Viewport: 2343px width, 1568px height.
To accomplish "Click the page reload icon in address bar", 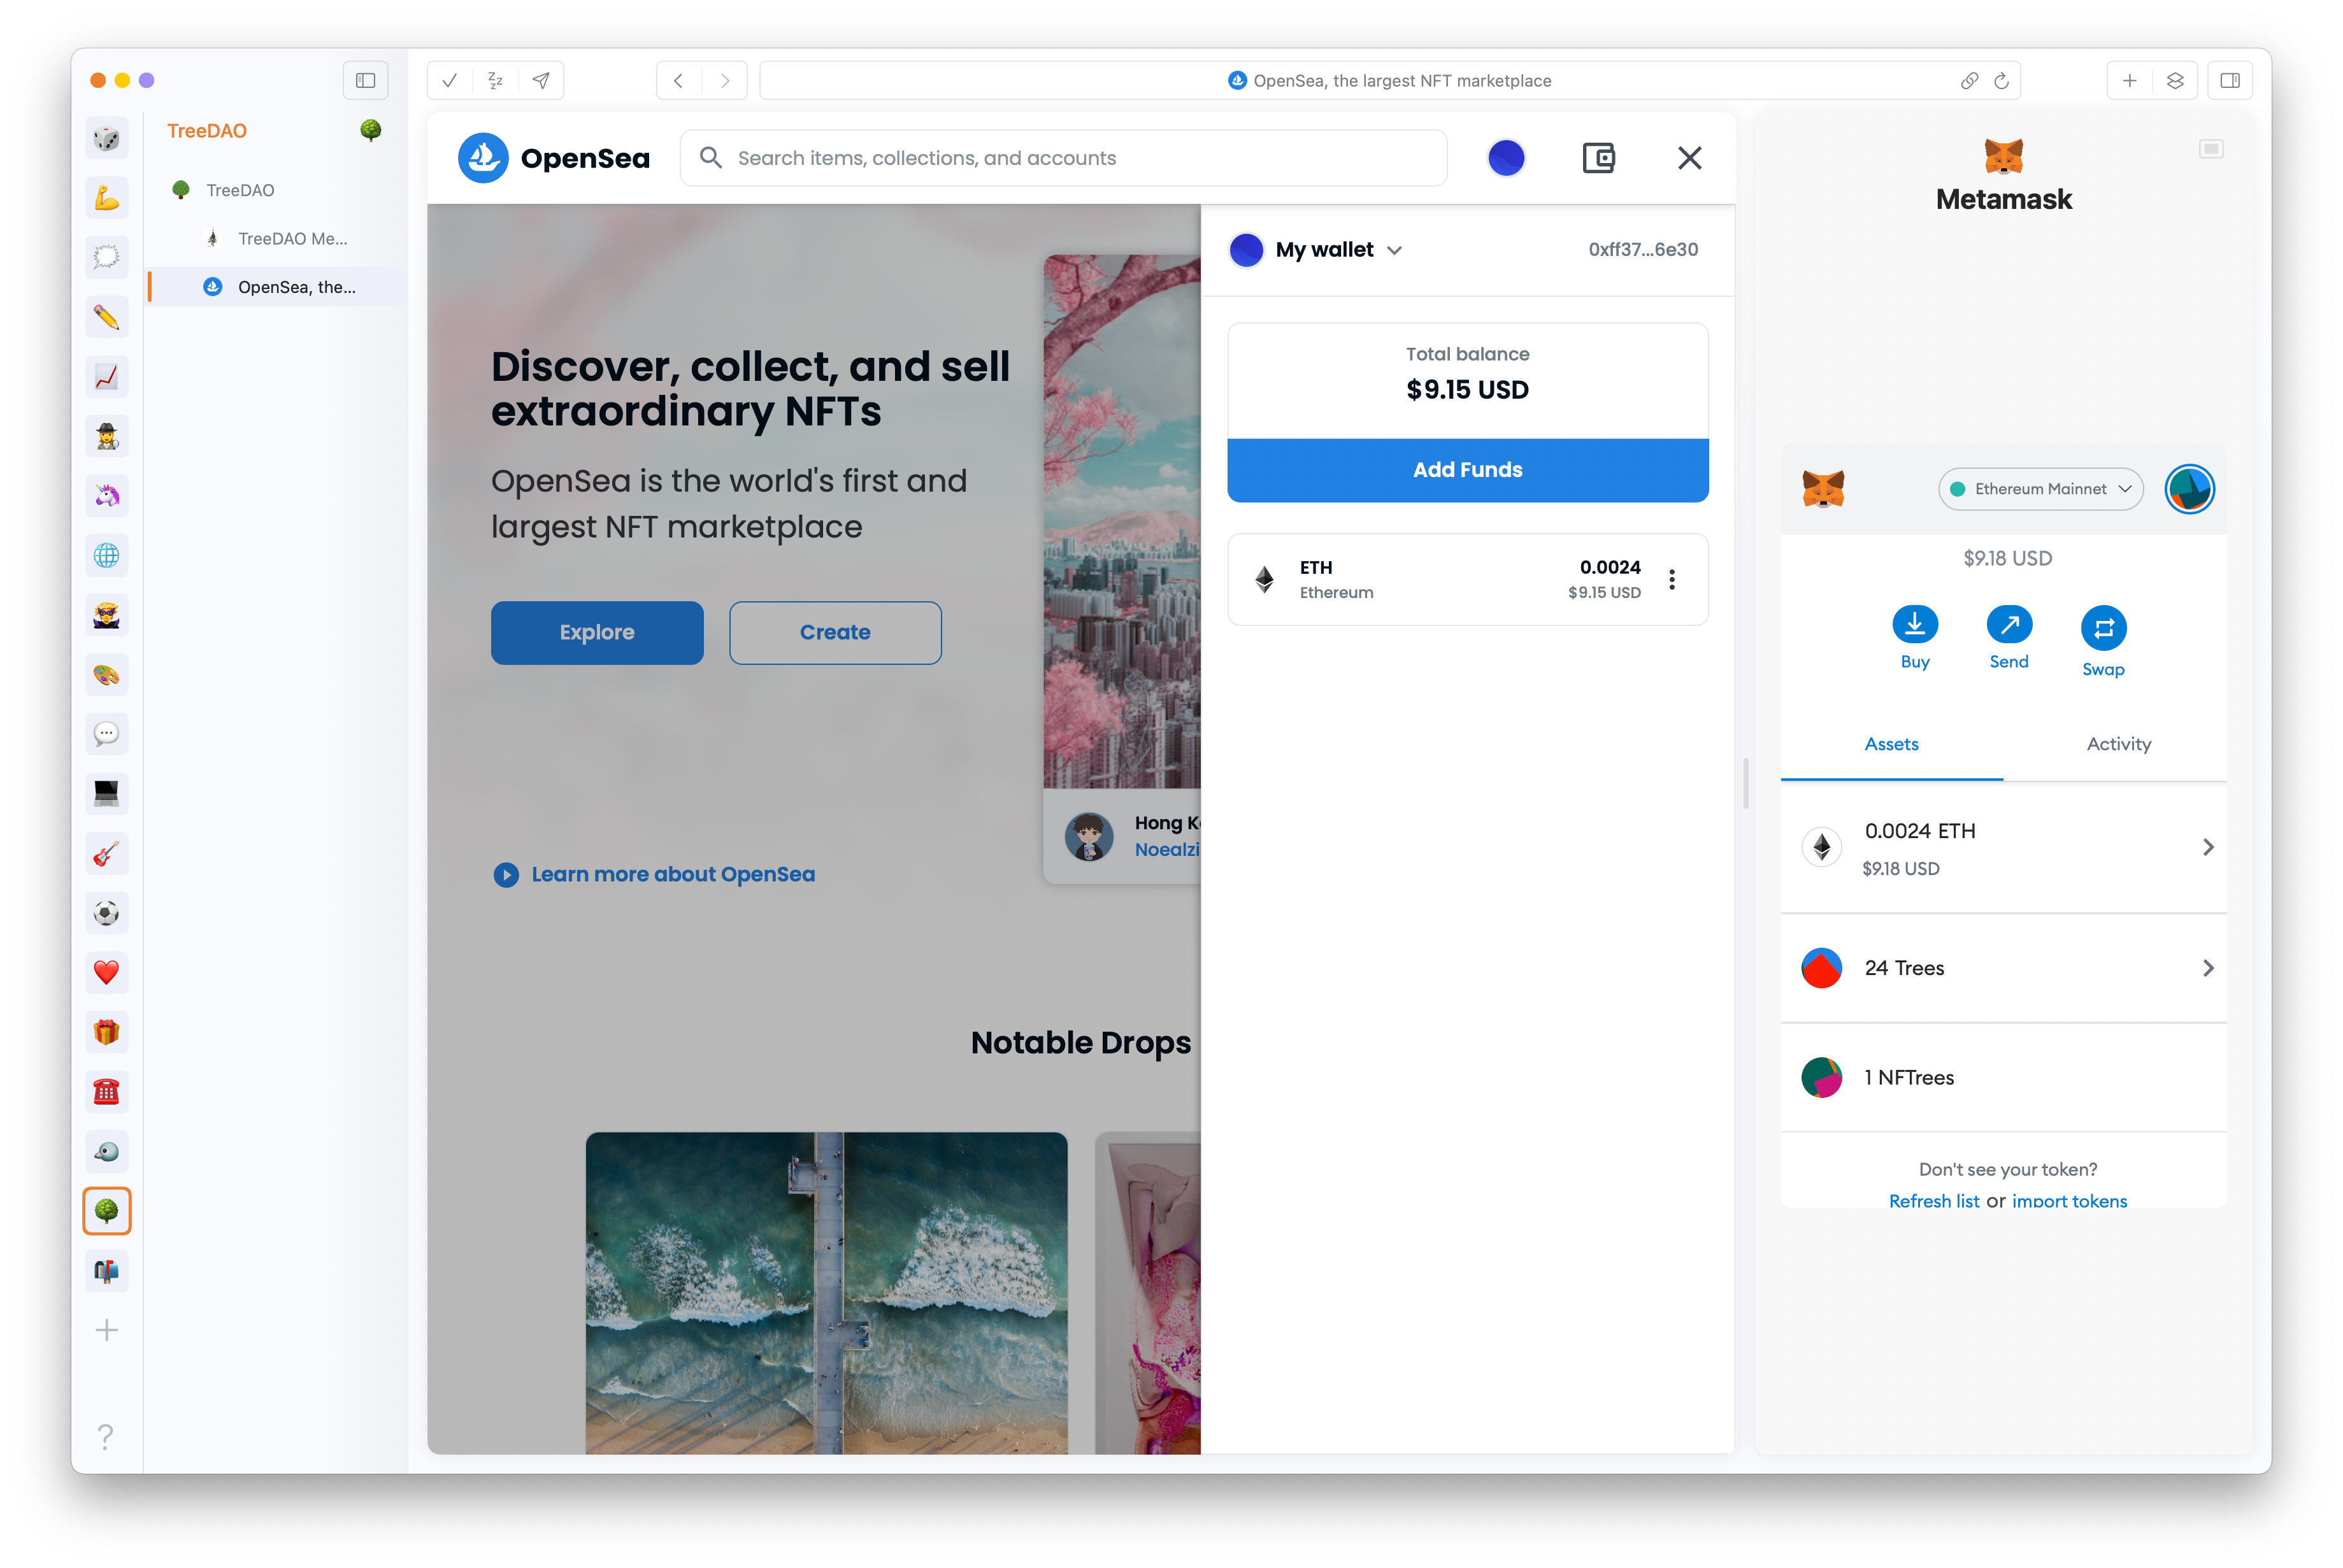I will 2001,81.
